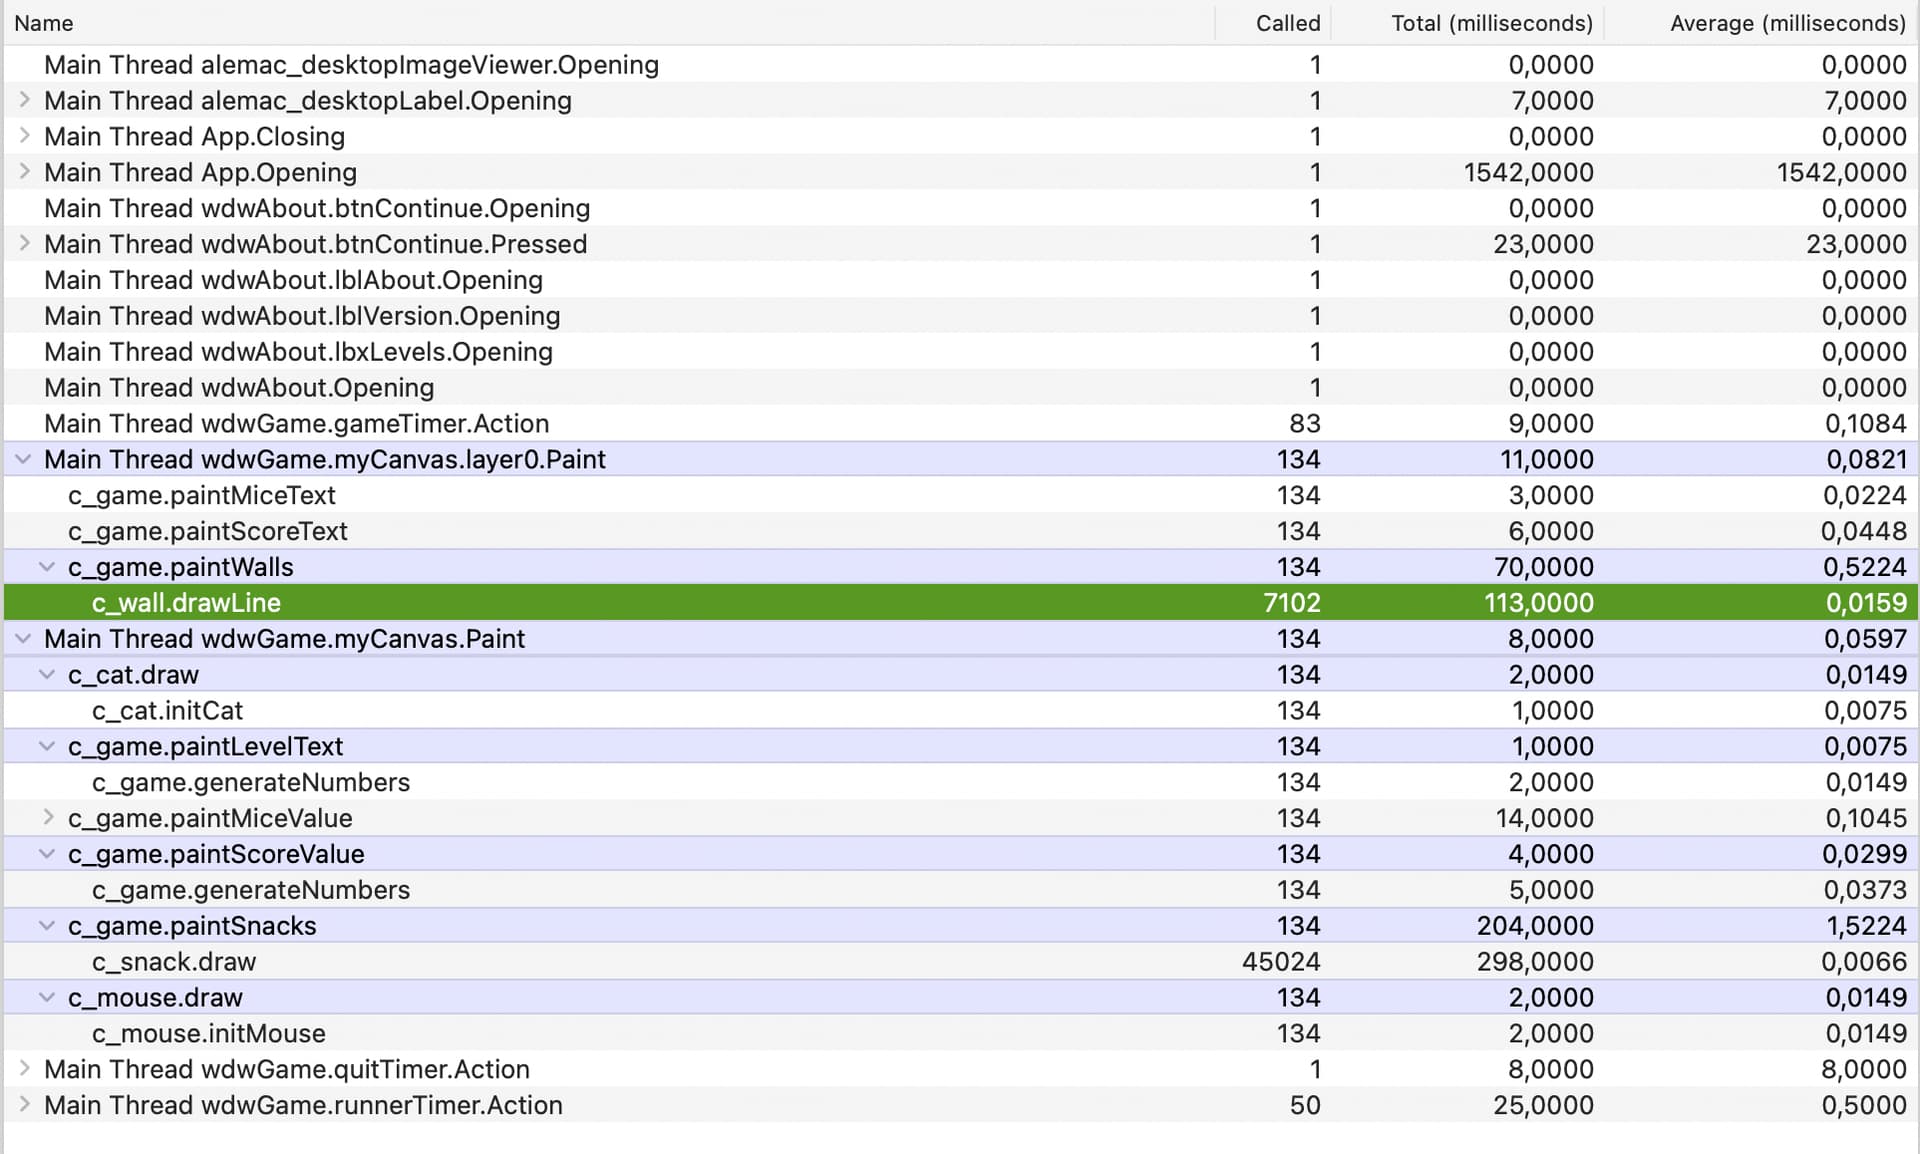
Task: Click the 70,0000 total value
Action: pyautogui.click(x=1544, y=567)
